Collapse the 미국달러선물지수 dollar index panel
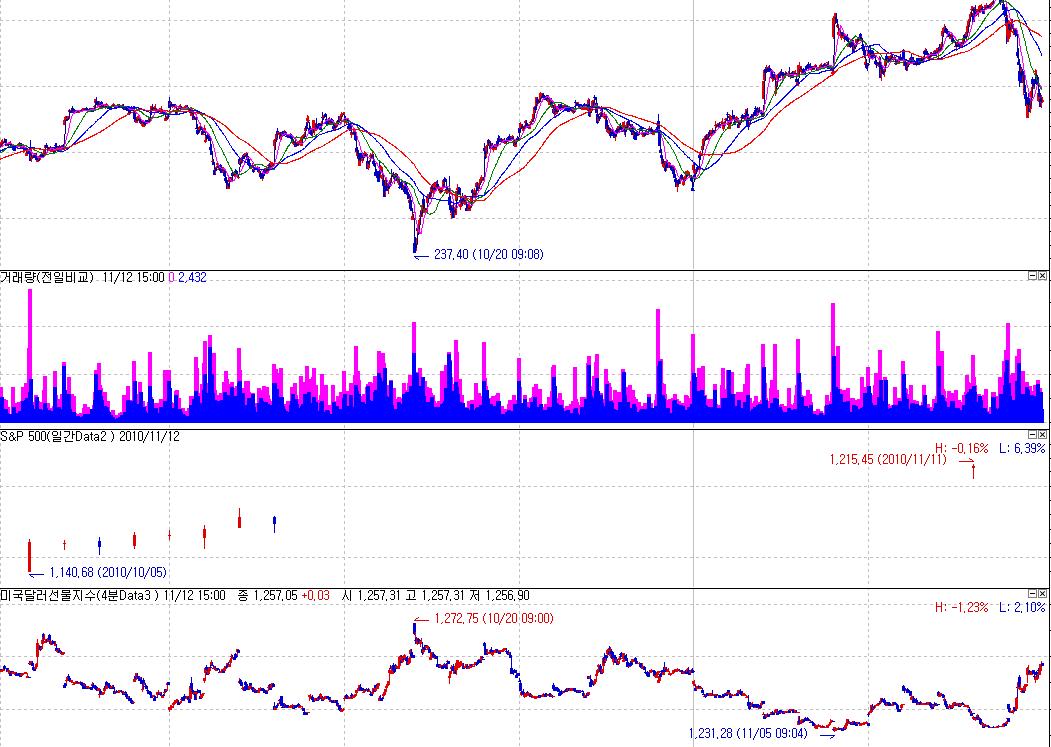 [1032, 594]
